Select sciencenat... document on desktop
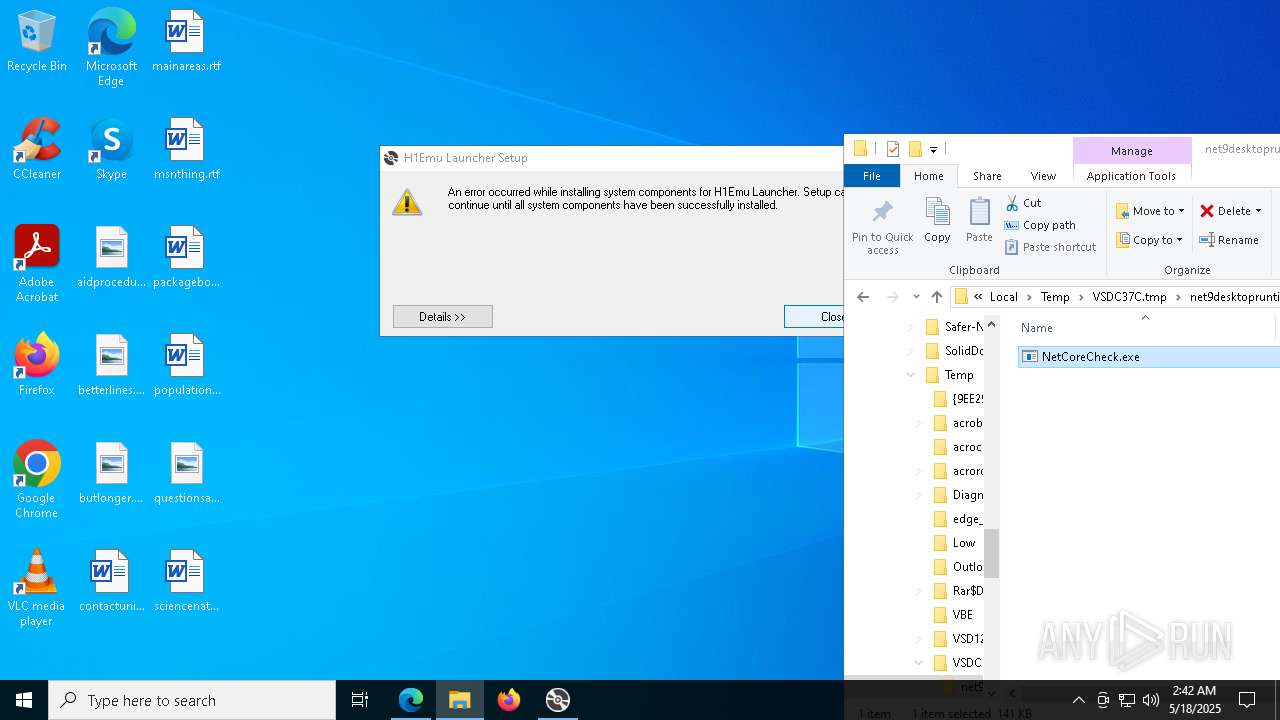The image size is (1280, 720). point(186,582)
